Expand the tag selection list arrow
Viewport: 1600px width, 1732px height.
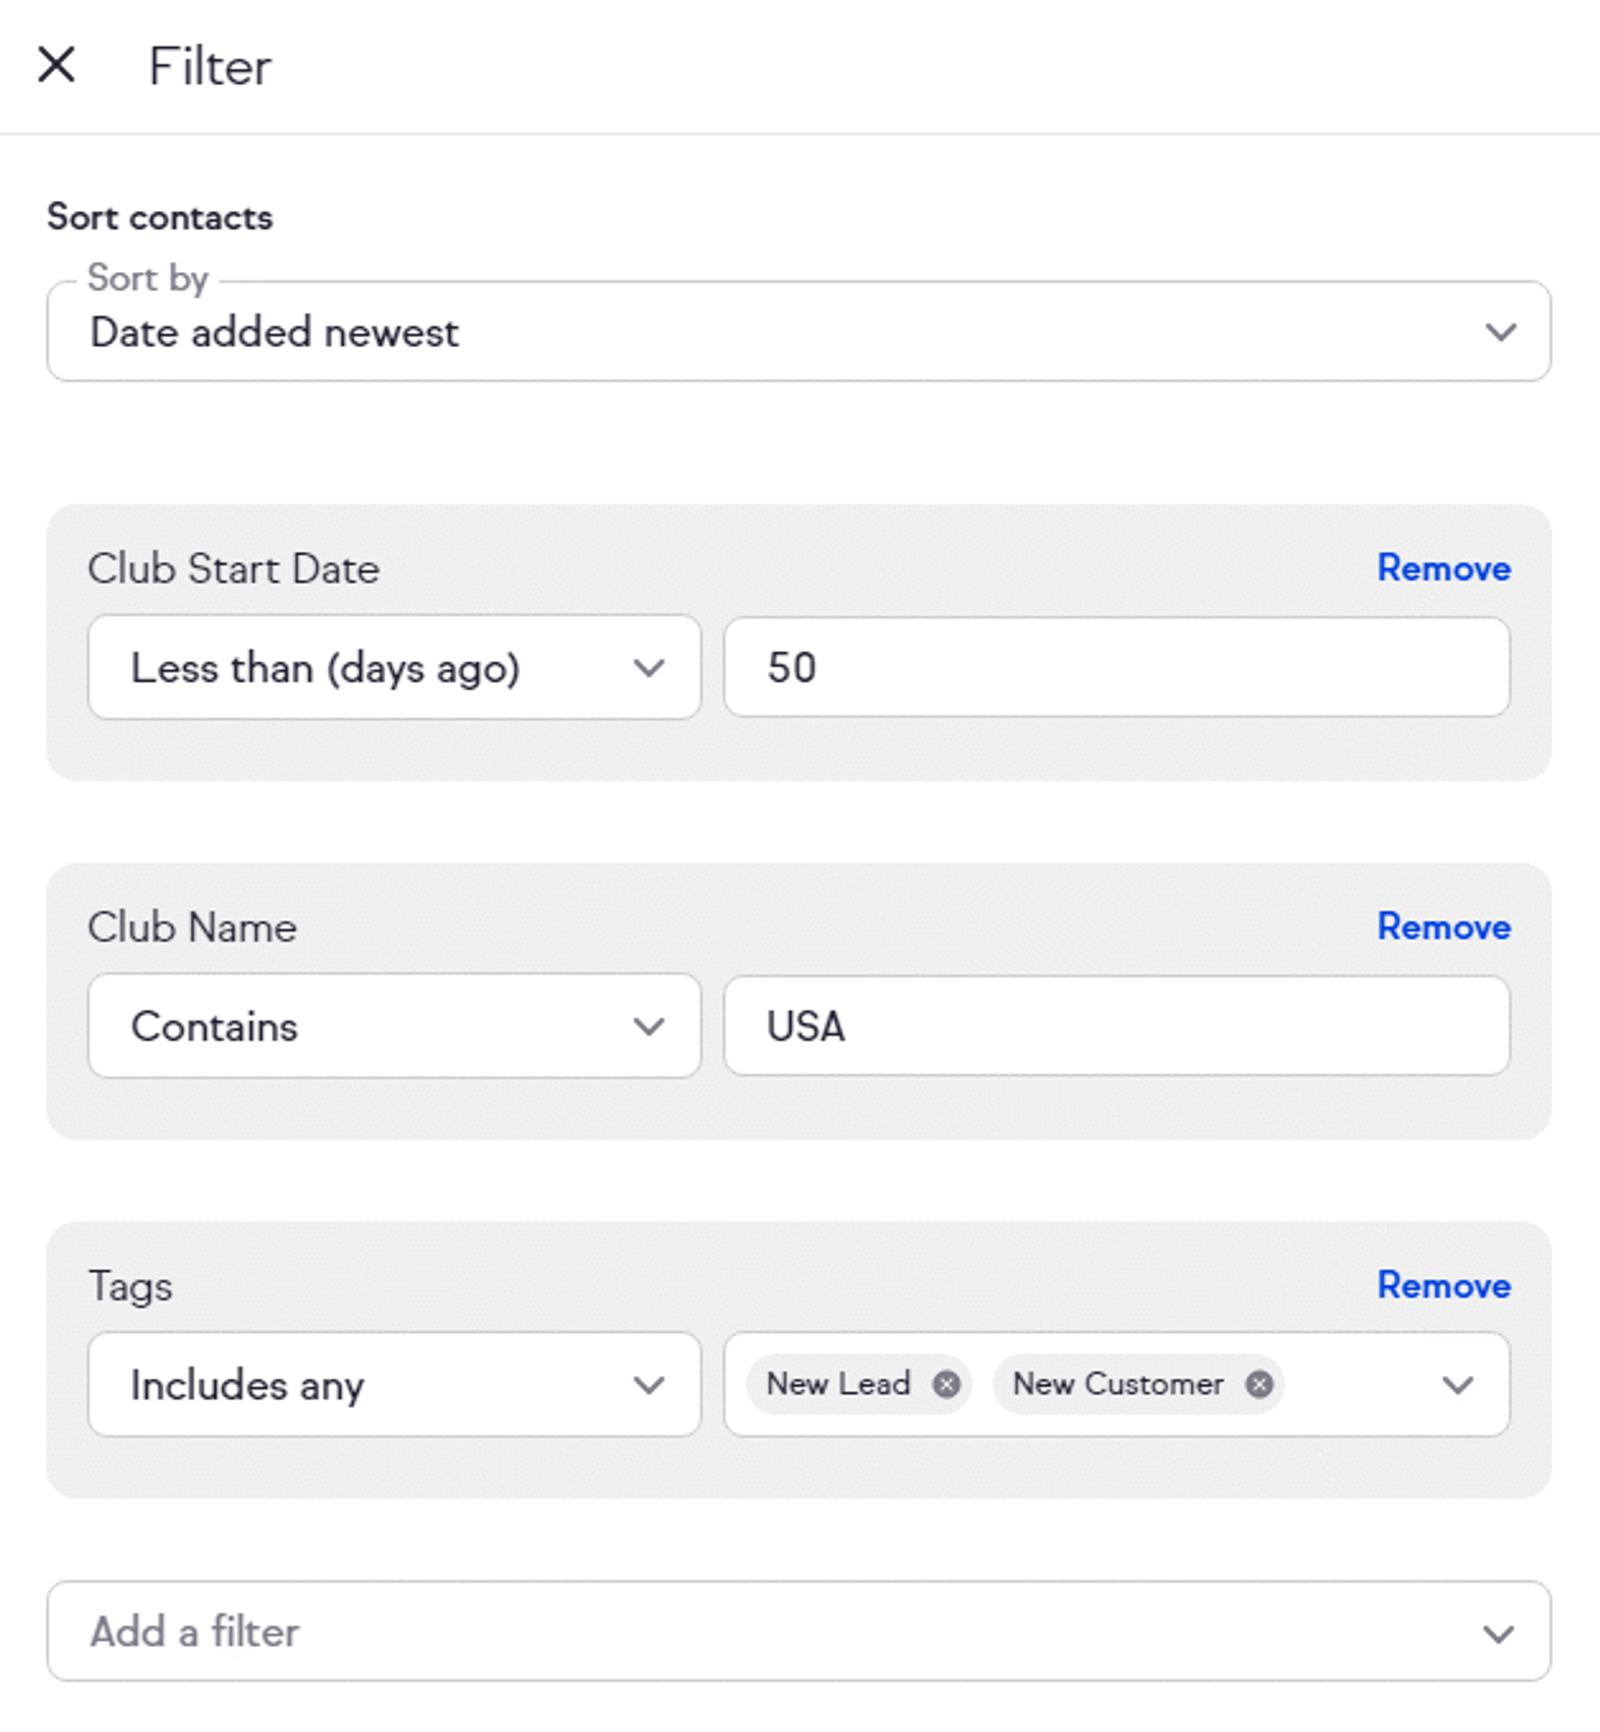click(x=1457, y=1385)
